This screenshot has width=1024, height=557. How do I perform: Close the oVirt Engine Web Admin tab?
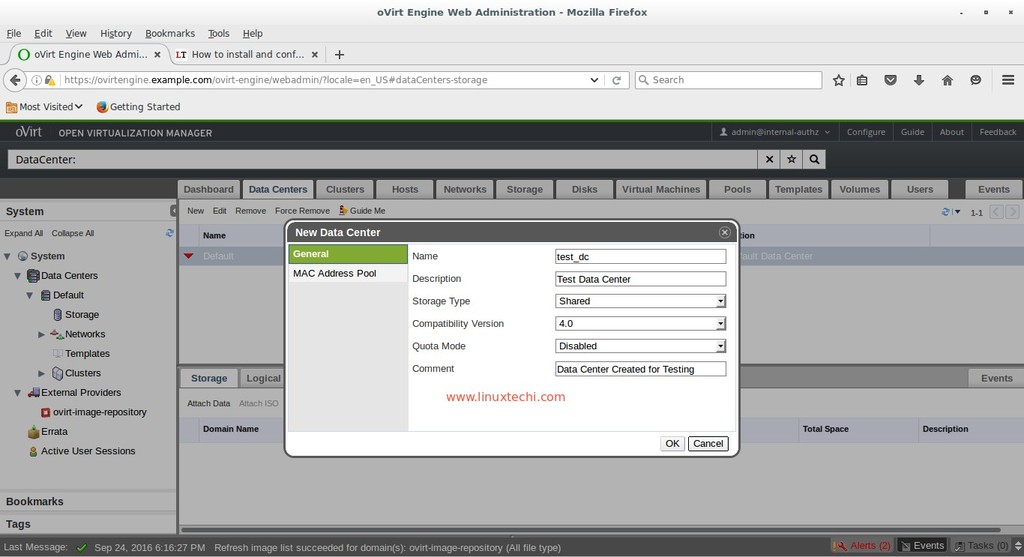click(x=157, y=55)
